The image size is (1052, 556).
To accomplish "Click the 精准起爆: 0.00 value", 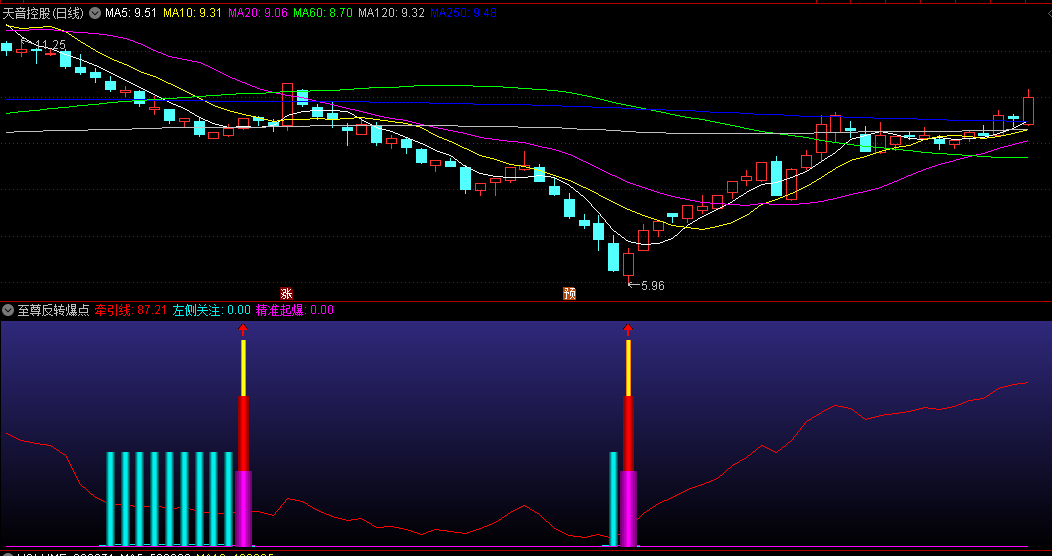I will [295, 310].
